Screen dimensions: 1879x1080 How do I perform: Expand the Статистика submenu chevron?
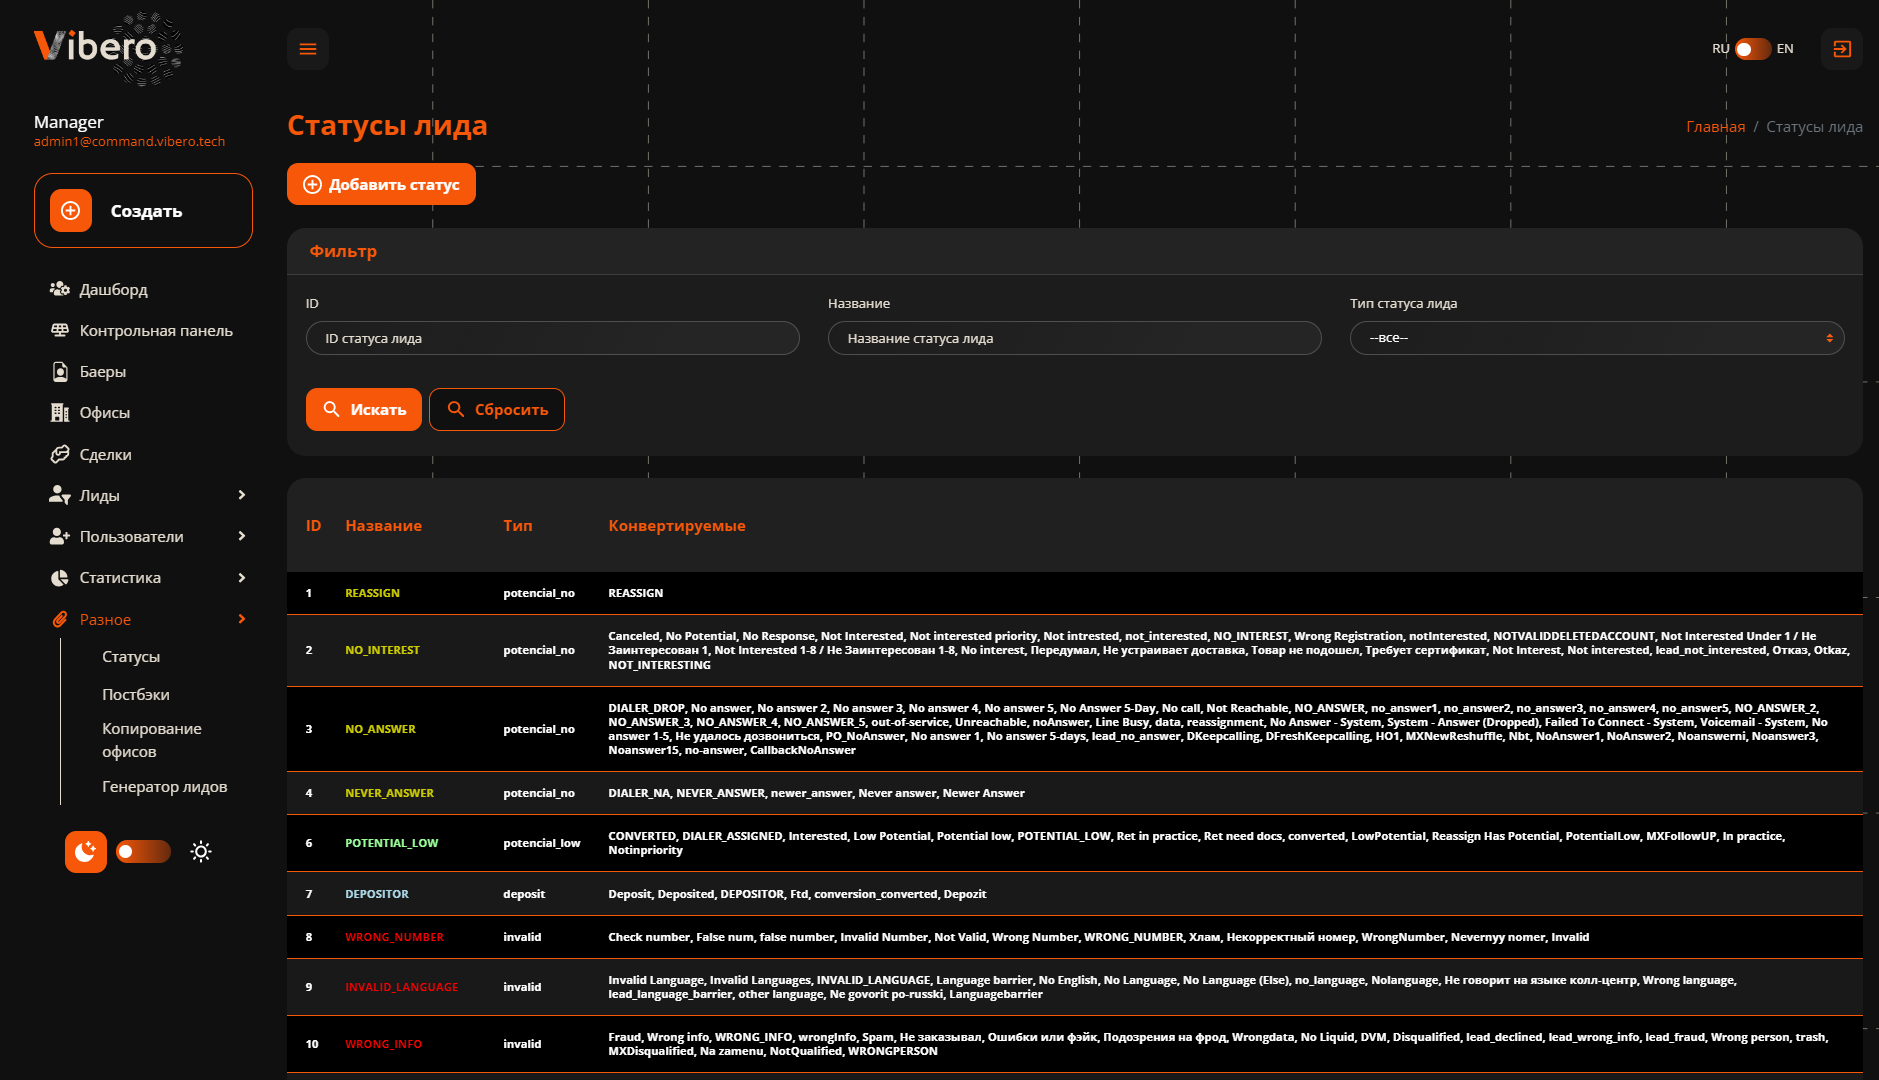242,578
